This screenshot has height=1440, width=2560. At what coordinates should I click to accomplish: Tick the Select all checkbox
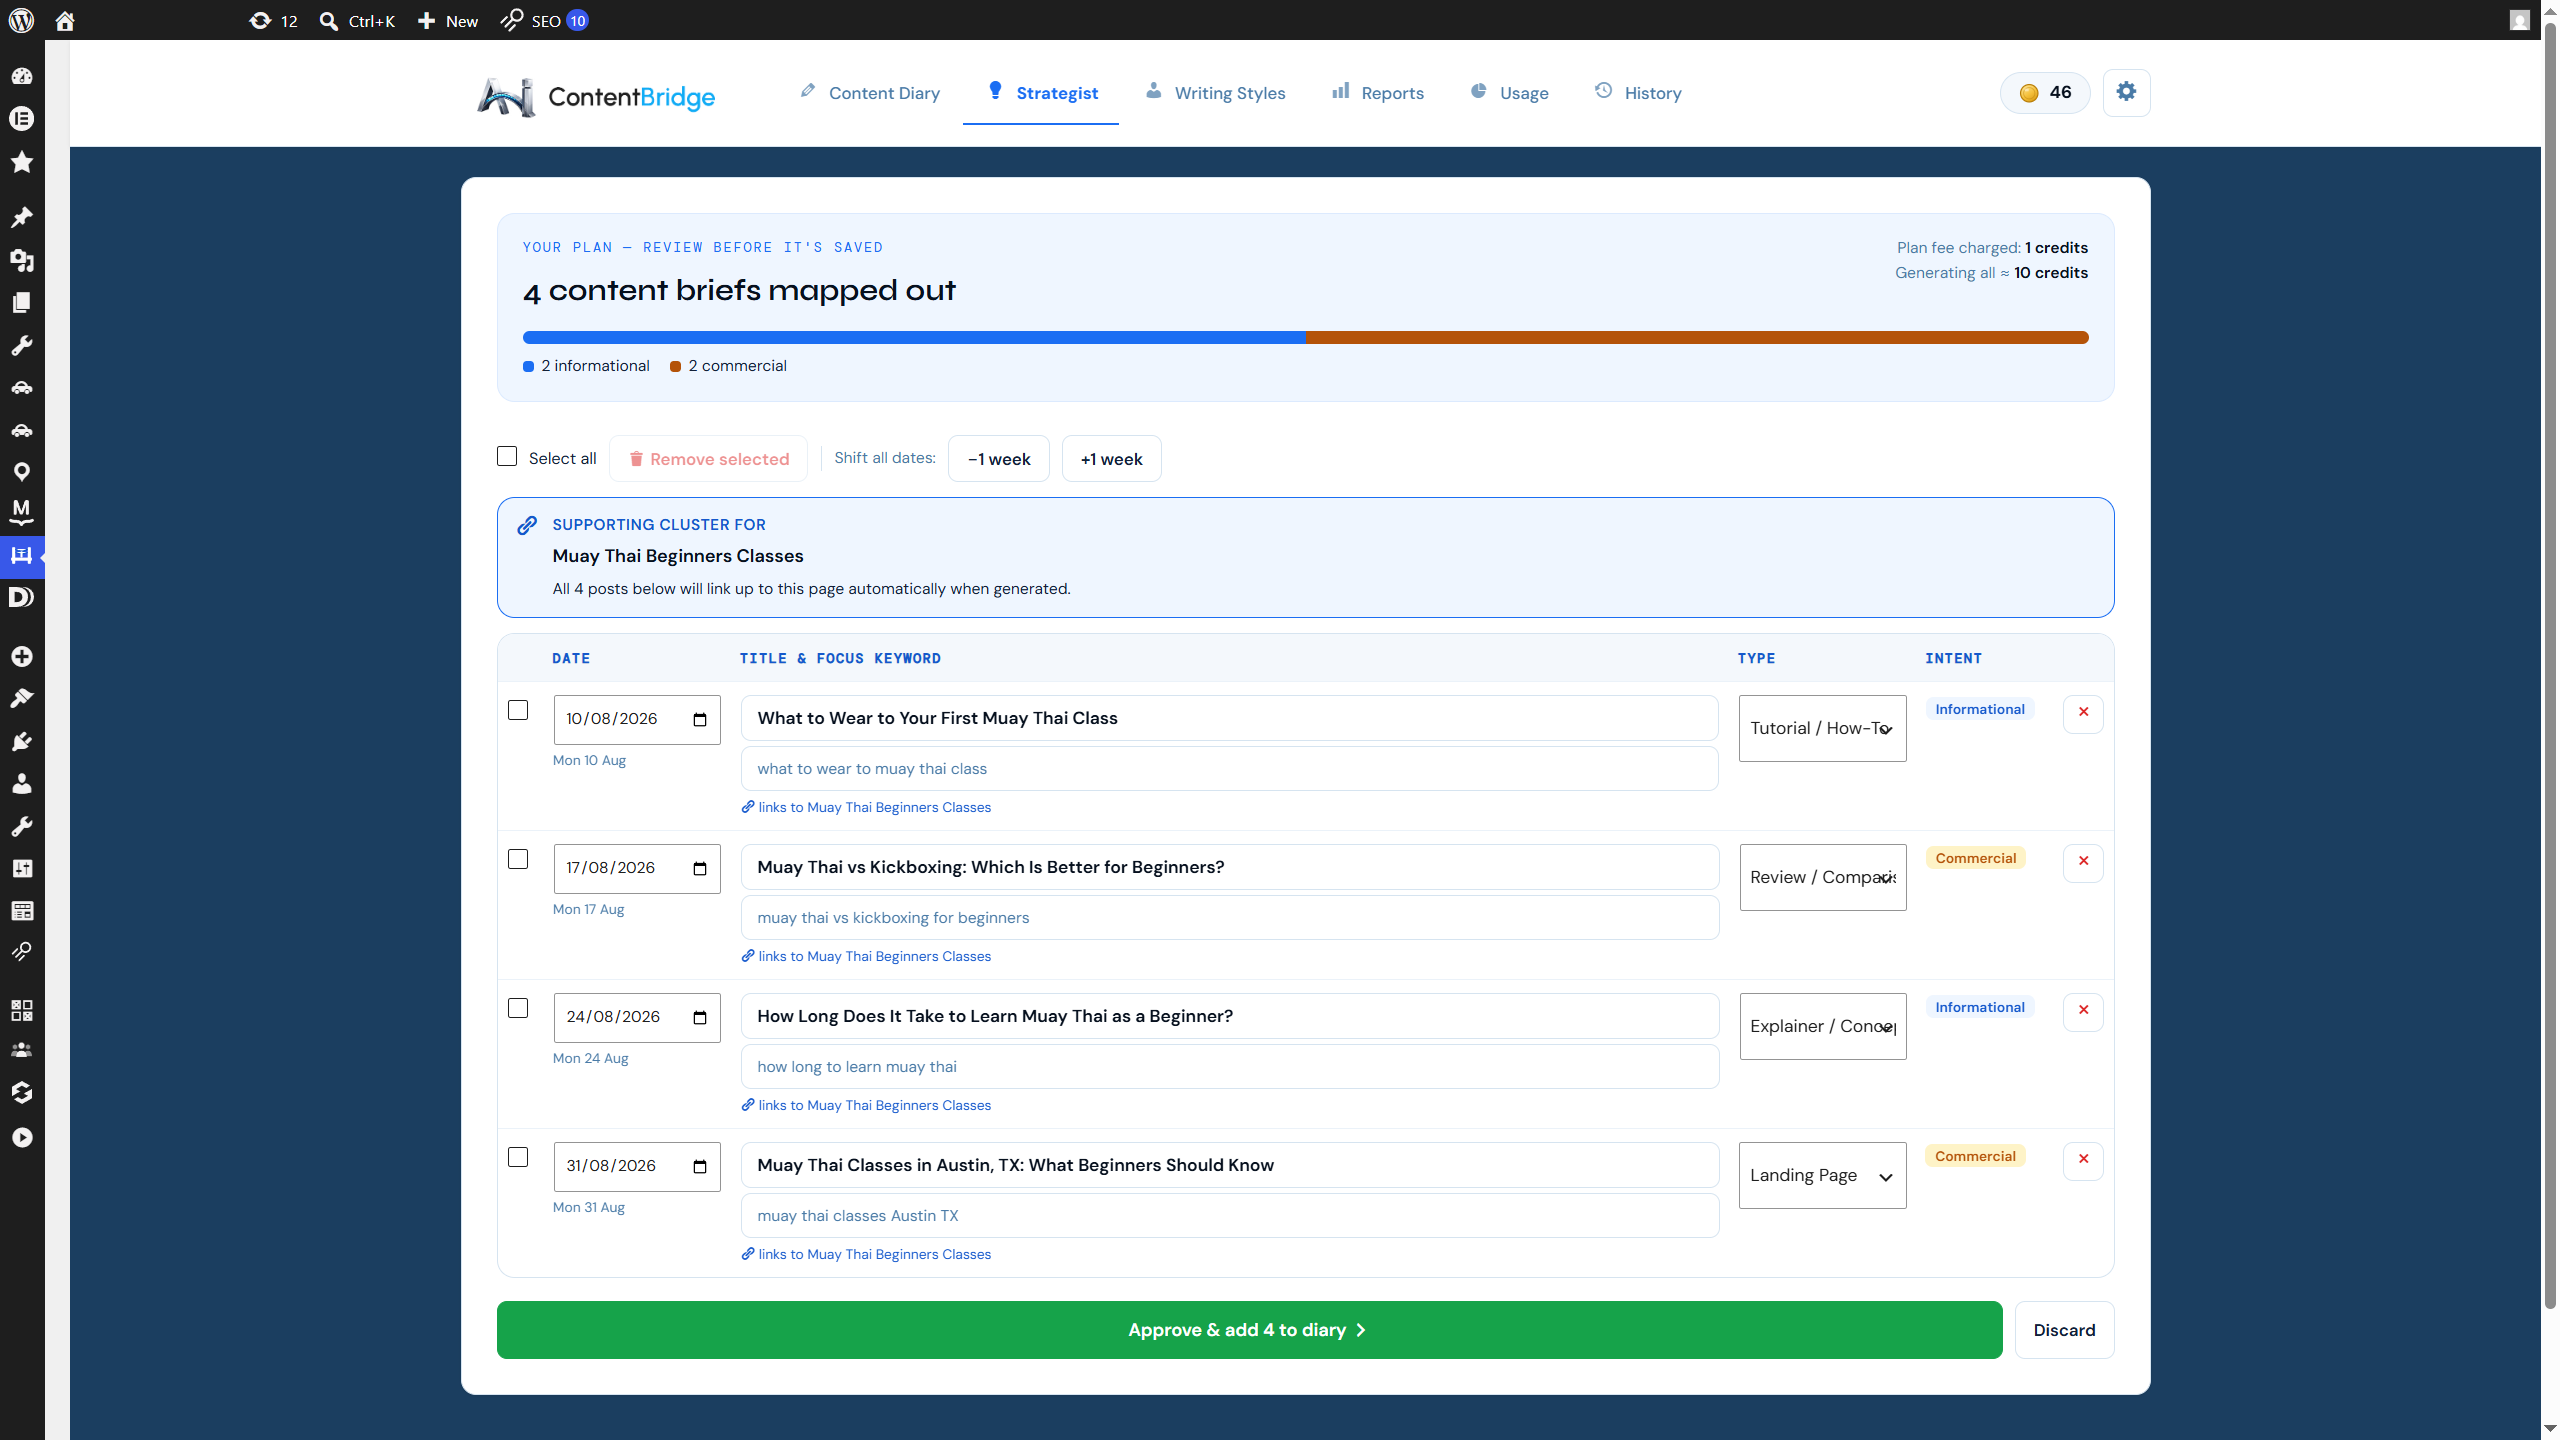pyautogui.click(x=507, y=456)
